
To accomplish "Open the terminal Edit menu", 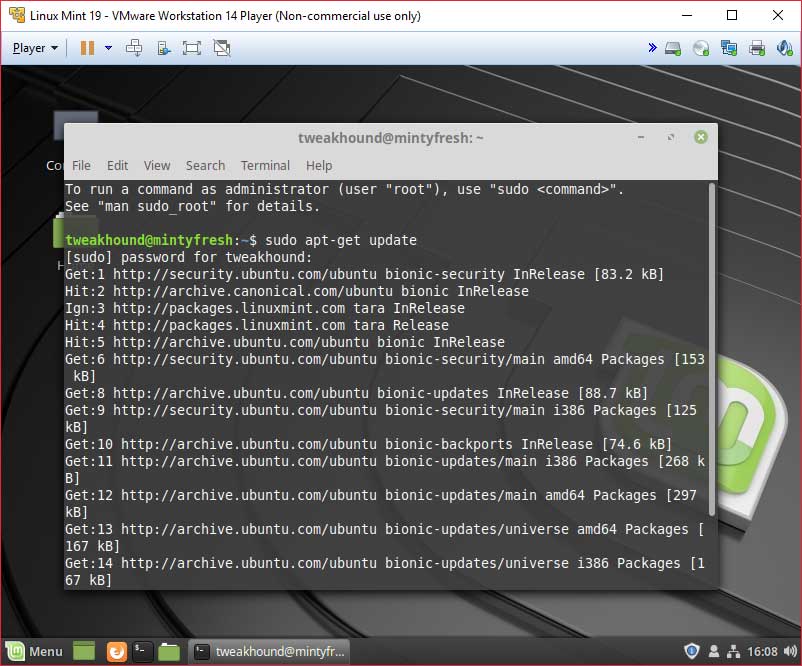I will point(117,166).
